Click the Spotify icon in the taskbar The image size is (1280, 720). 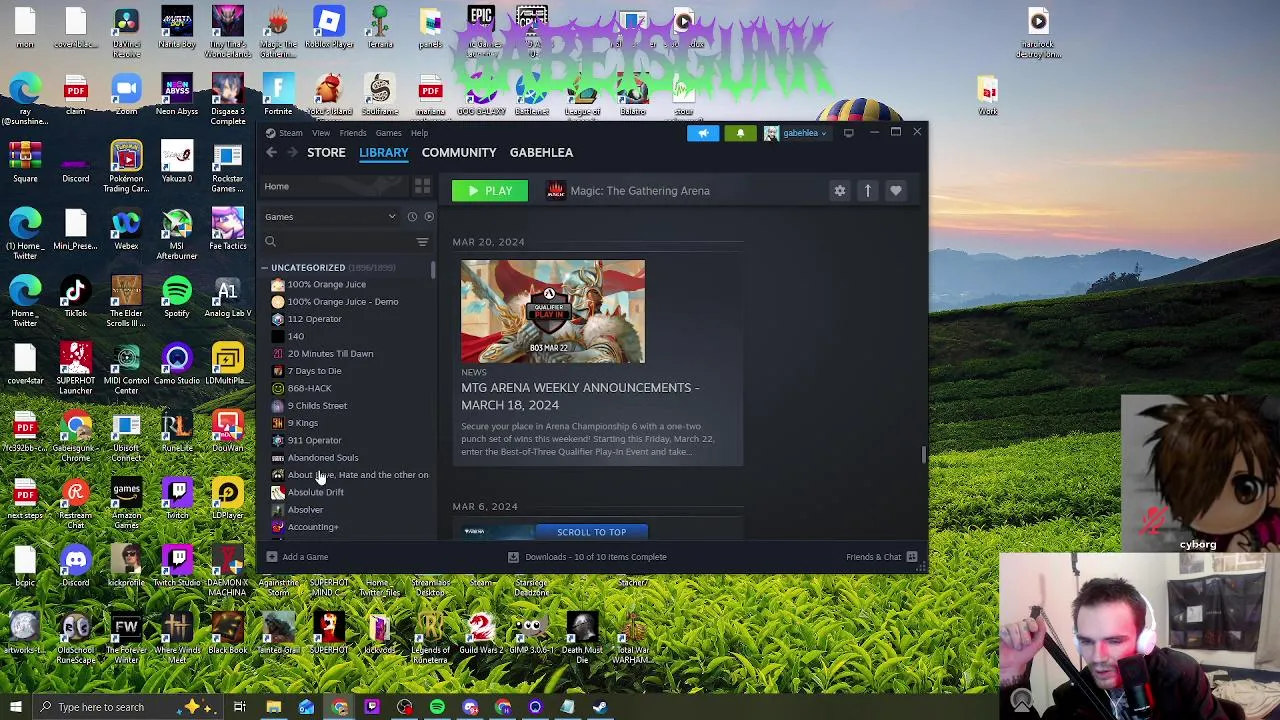[x=437, y=707]
